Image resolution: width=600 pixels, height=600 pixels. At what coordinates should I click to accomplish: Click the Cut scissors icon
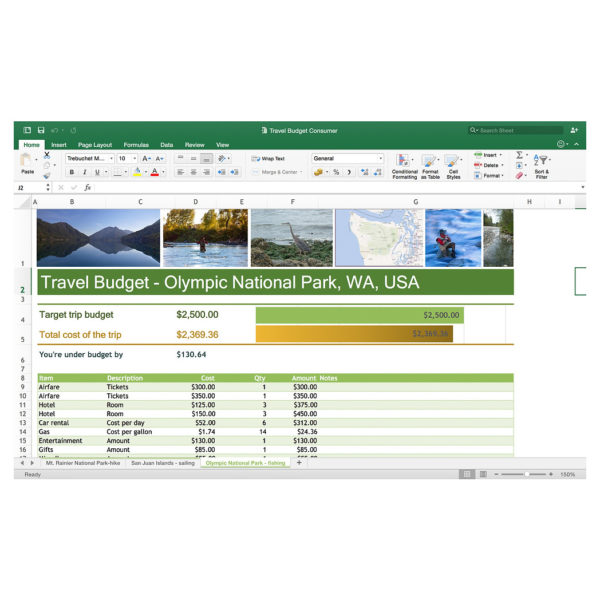[47, 155]
